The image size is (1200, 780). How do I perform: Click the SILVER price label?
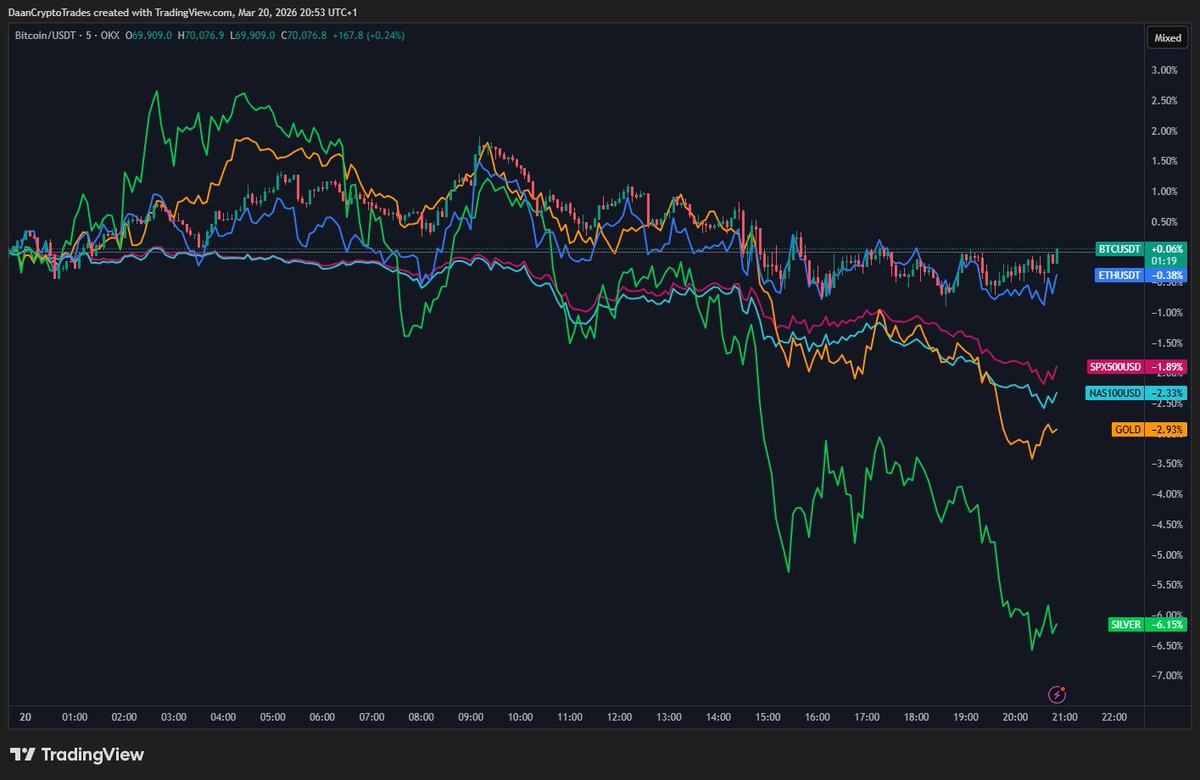click(x=1147, y=624)
